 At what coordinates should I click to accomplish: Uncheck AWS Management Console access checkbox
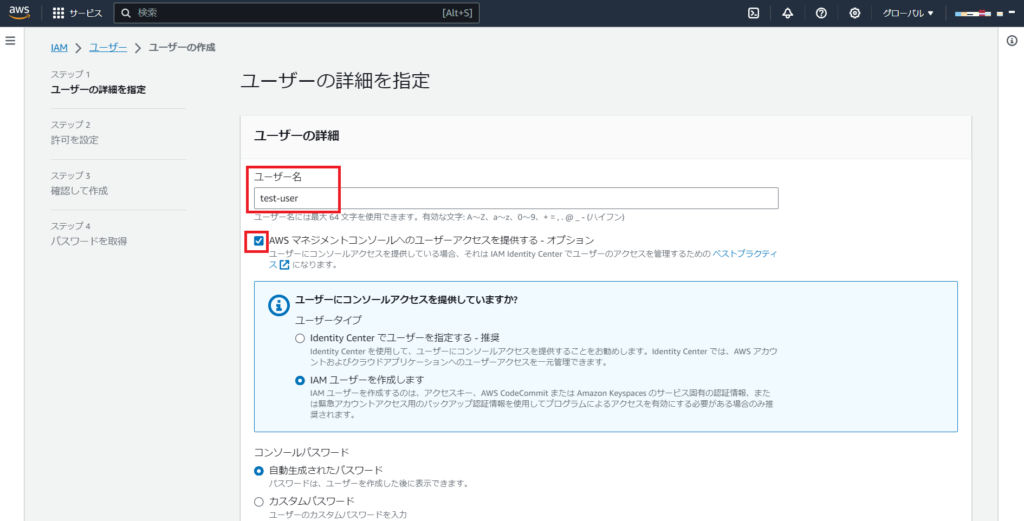click(x=259, y=241)
